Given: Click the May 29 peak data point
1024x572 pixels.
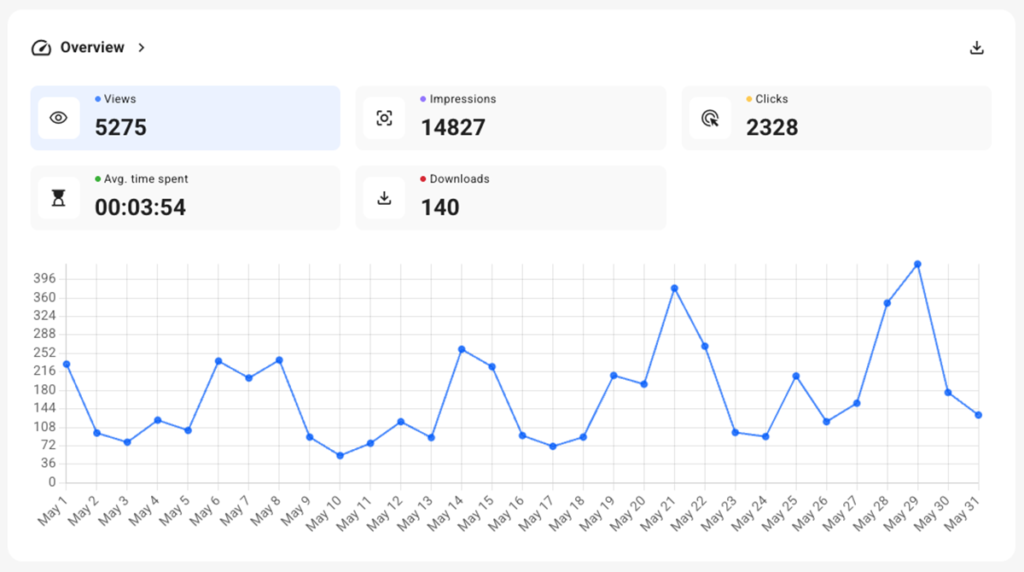Looking at the screenshot, I should point(918,264).
